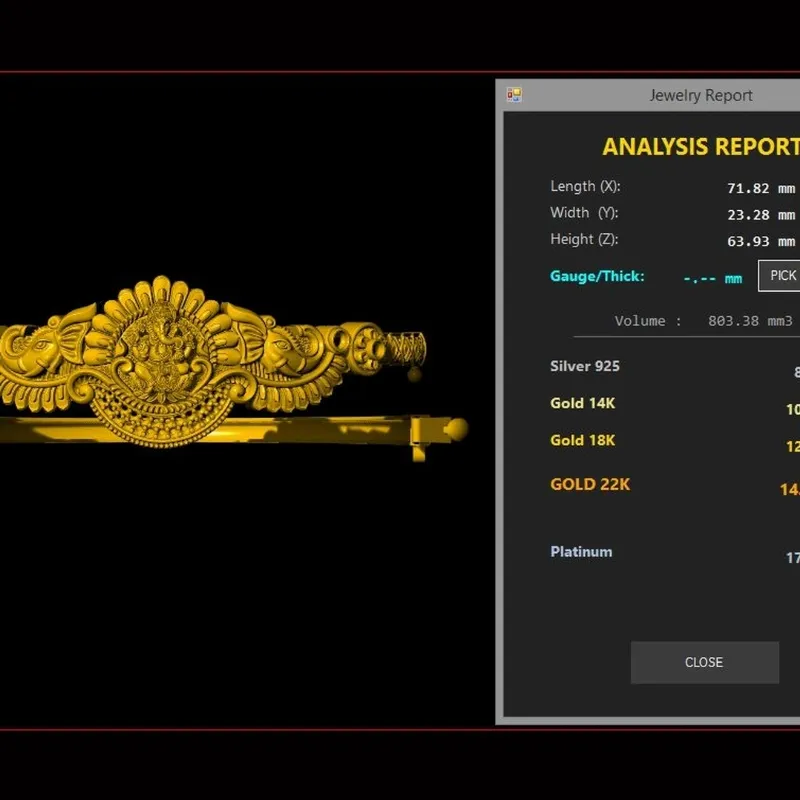This screenshot has height=800, width=800.
Task: Click the 23.28 mm width value
Action: (x=761, y=215)
